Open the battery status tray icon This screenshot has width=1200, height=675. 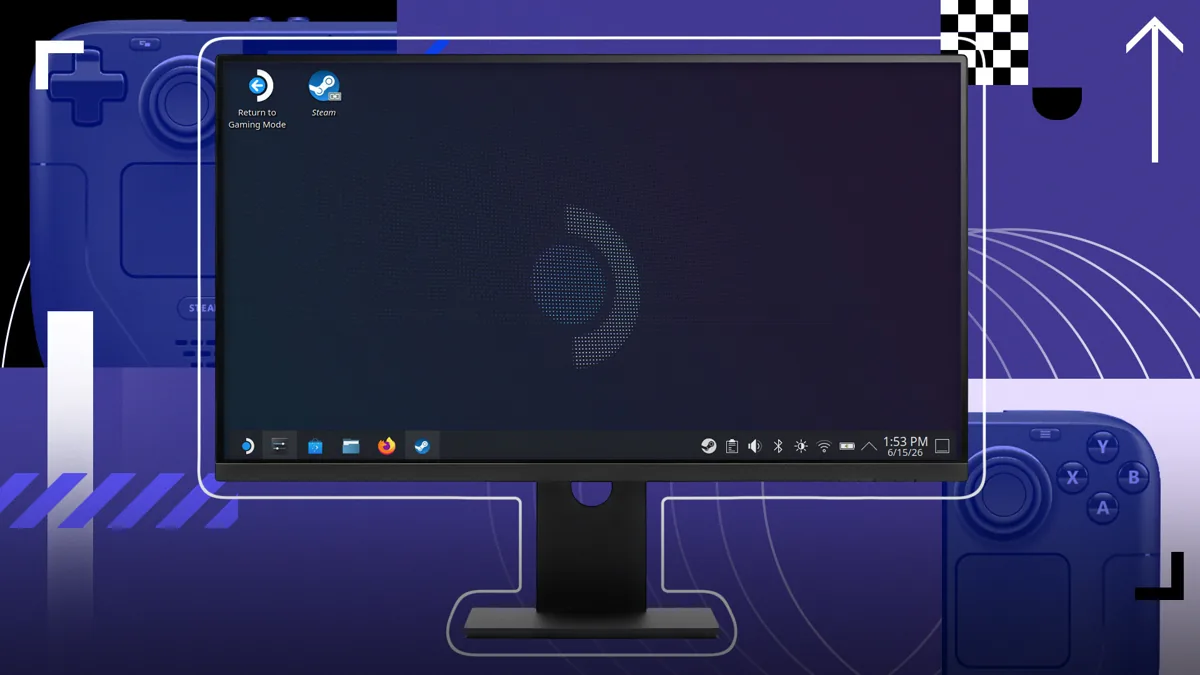pyautogui.click(x=847, y=446)
